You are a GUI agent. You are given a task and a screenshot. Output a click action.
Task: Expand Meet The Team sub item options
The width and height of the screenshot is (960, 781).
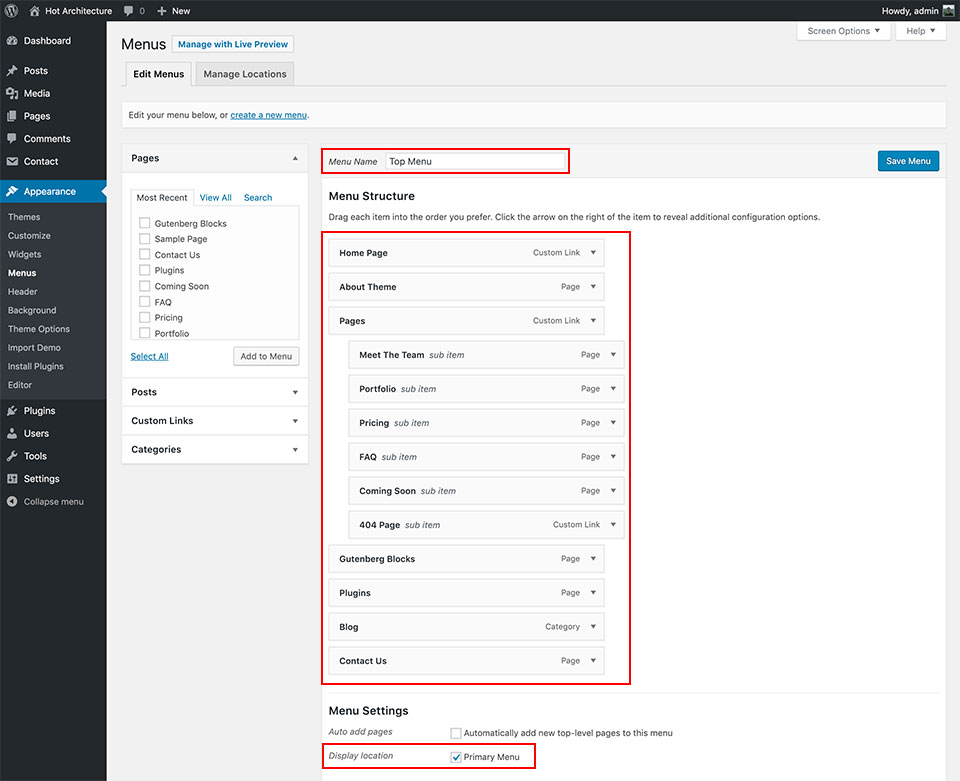[x=613, y=354]
